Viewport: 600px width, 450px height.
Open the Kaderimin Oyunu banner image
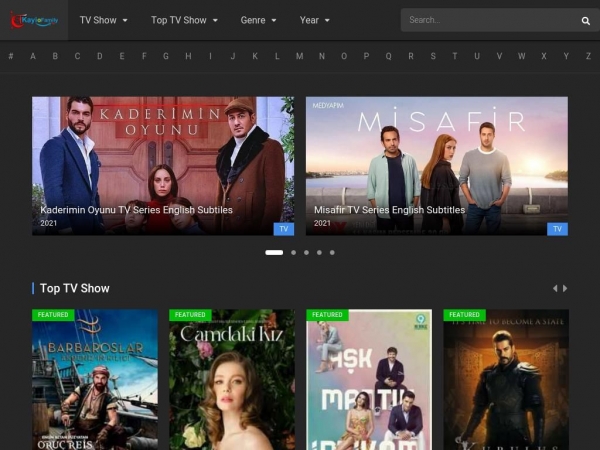[x=163, y=166]
